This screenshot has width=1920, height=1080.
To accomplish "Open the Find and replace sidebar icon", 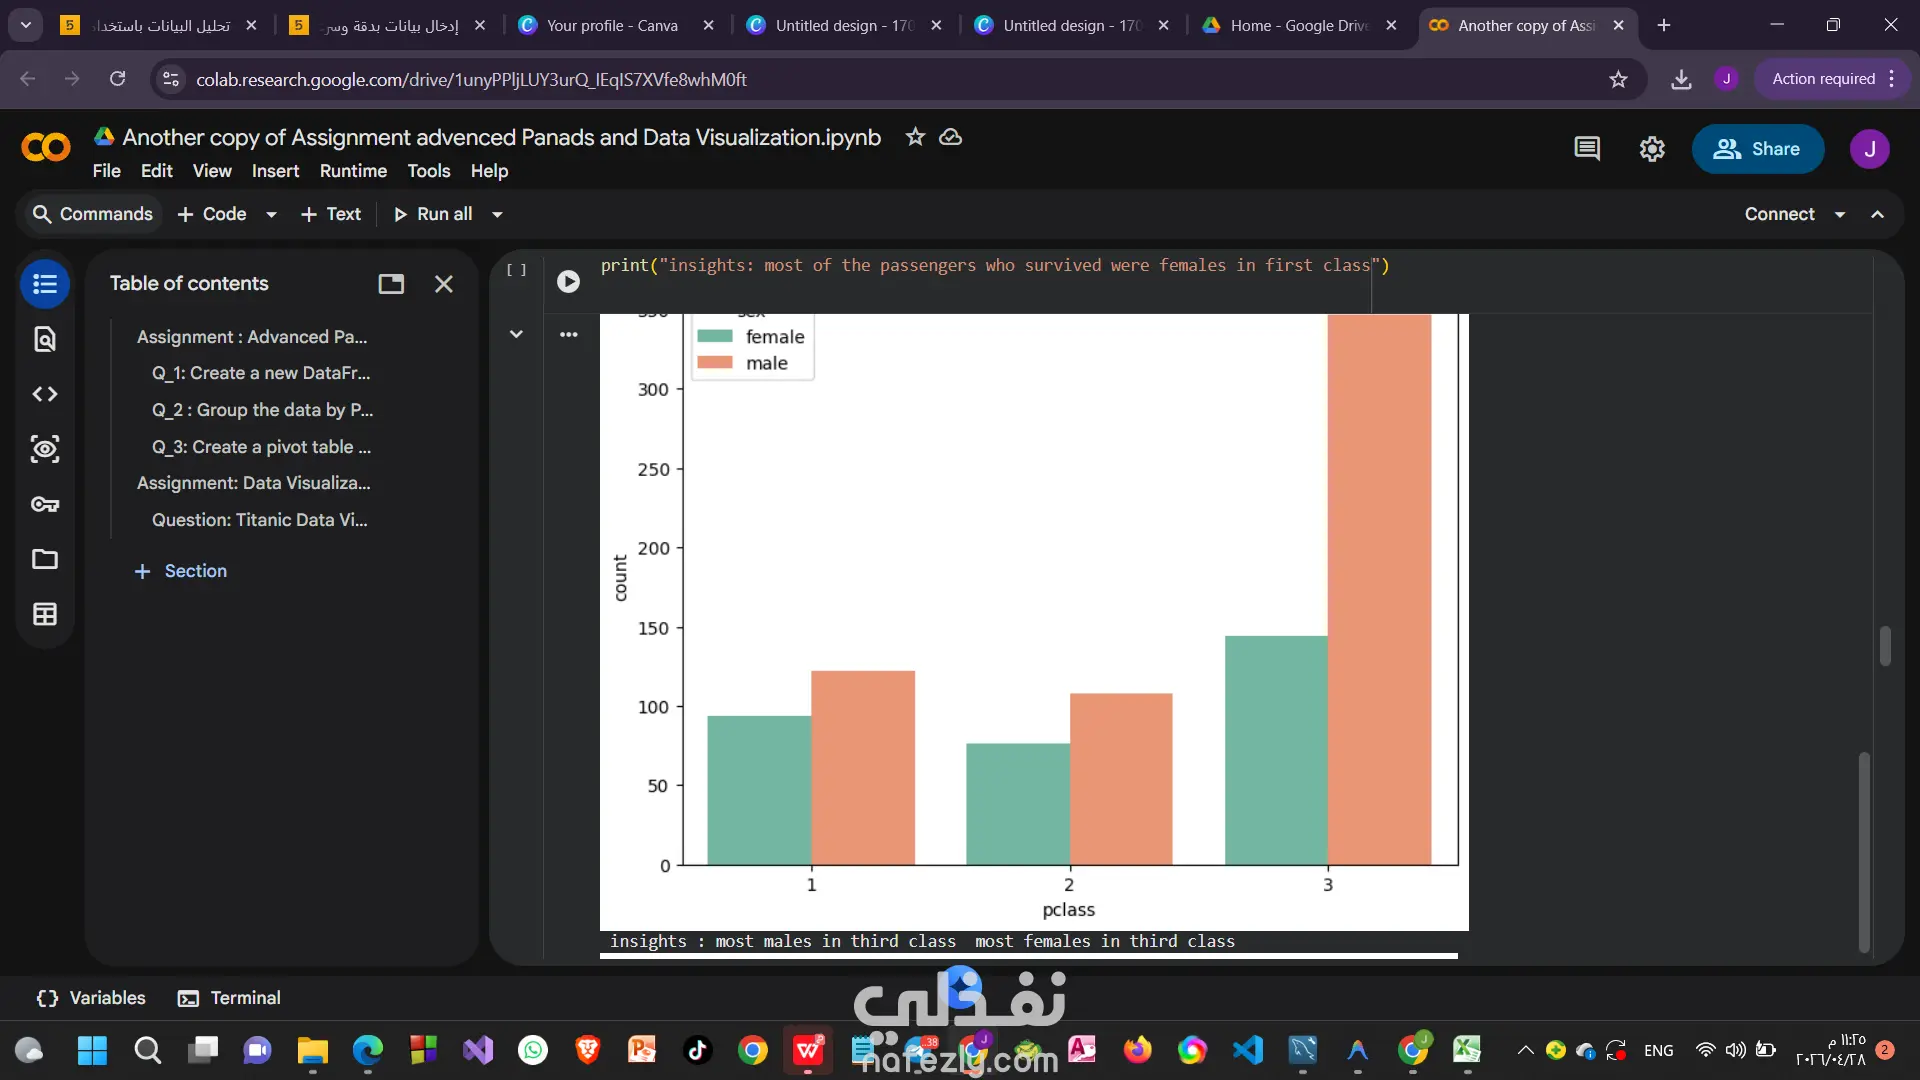I will pyautogui.click(x=45, y=340).
